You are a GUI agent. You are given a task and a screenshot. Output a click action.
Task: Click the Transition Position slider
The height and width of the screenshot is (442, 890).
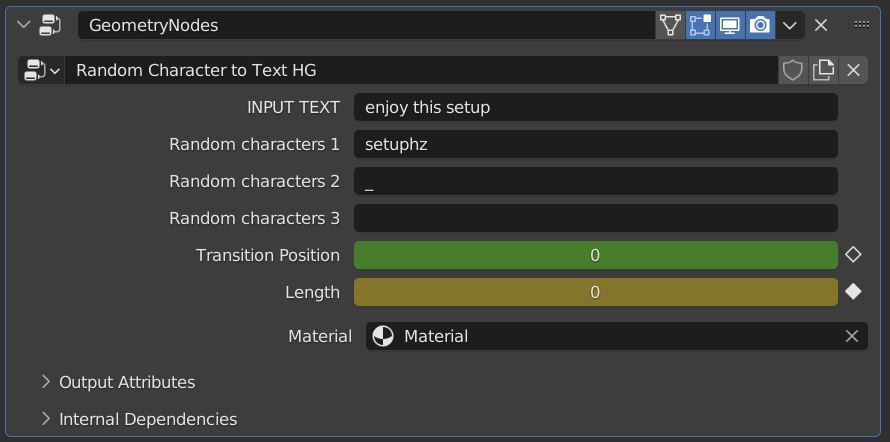[x=595, y=255]
